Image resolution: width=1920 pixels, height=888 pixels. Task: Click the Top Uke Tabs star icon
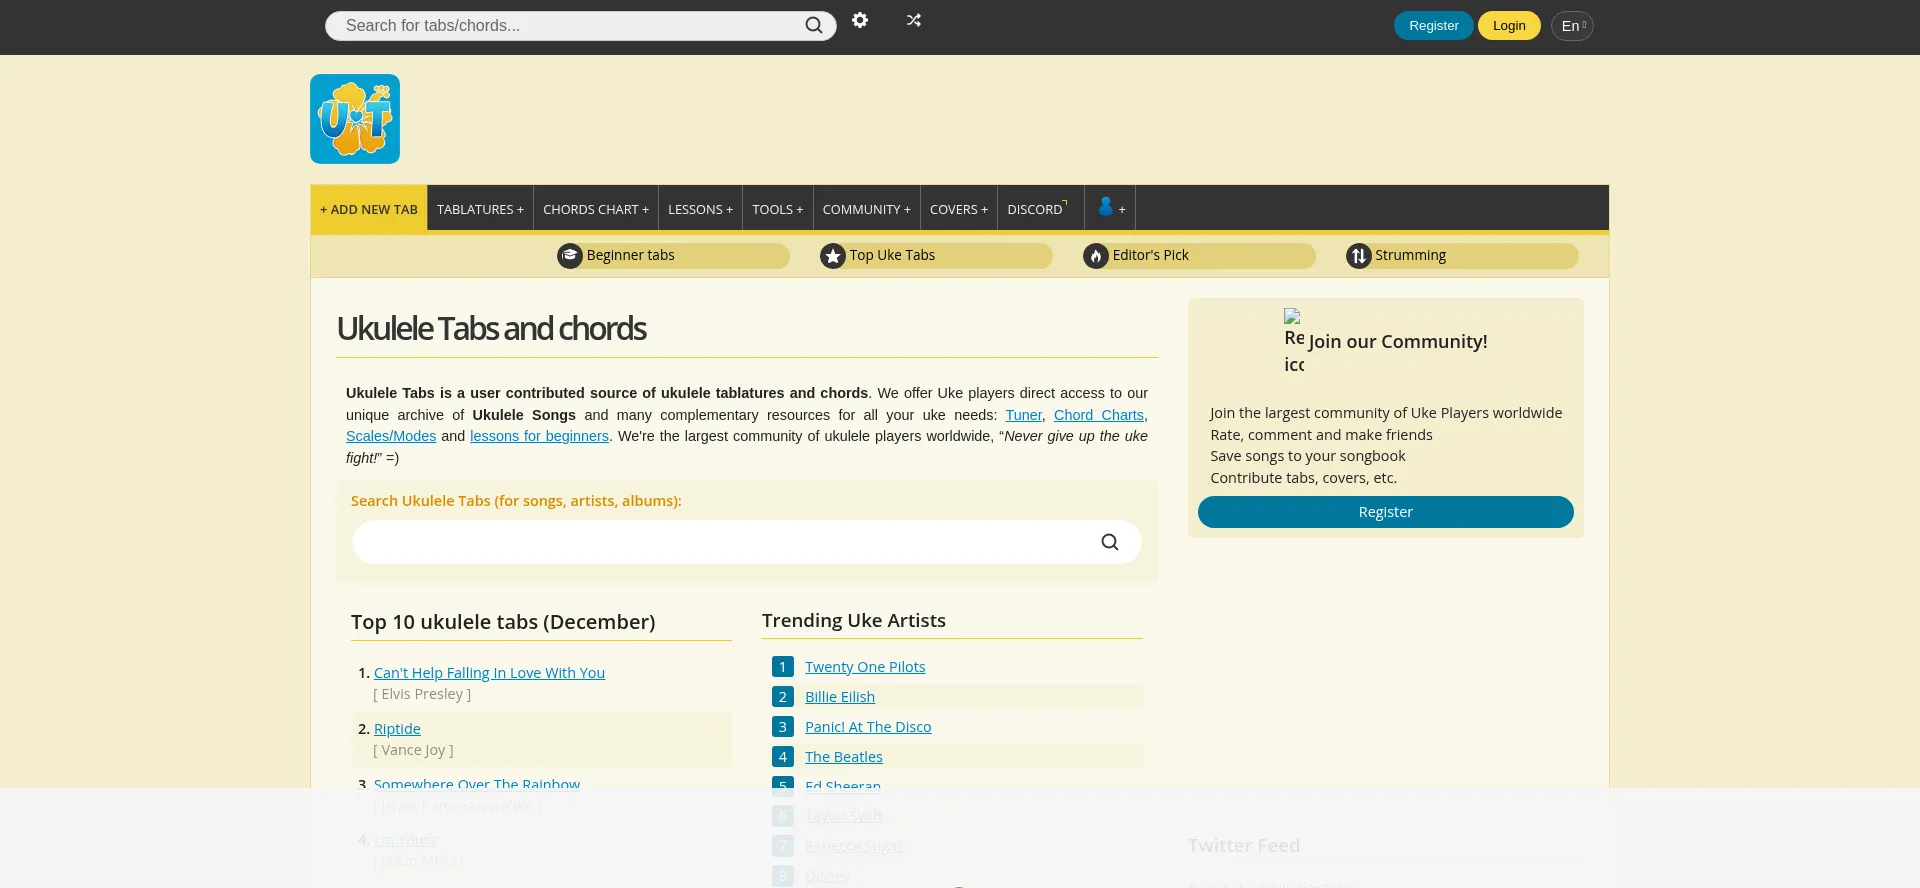pos(833,256)
